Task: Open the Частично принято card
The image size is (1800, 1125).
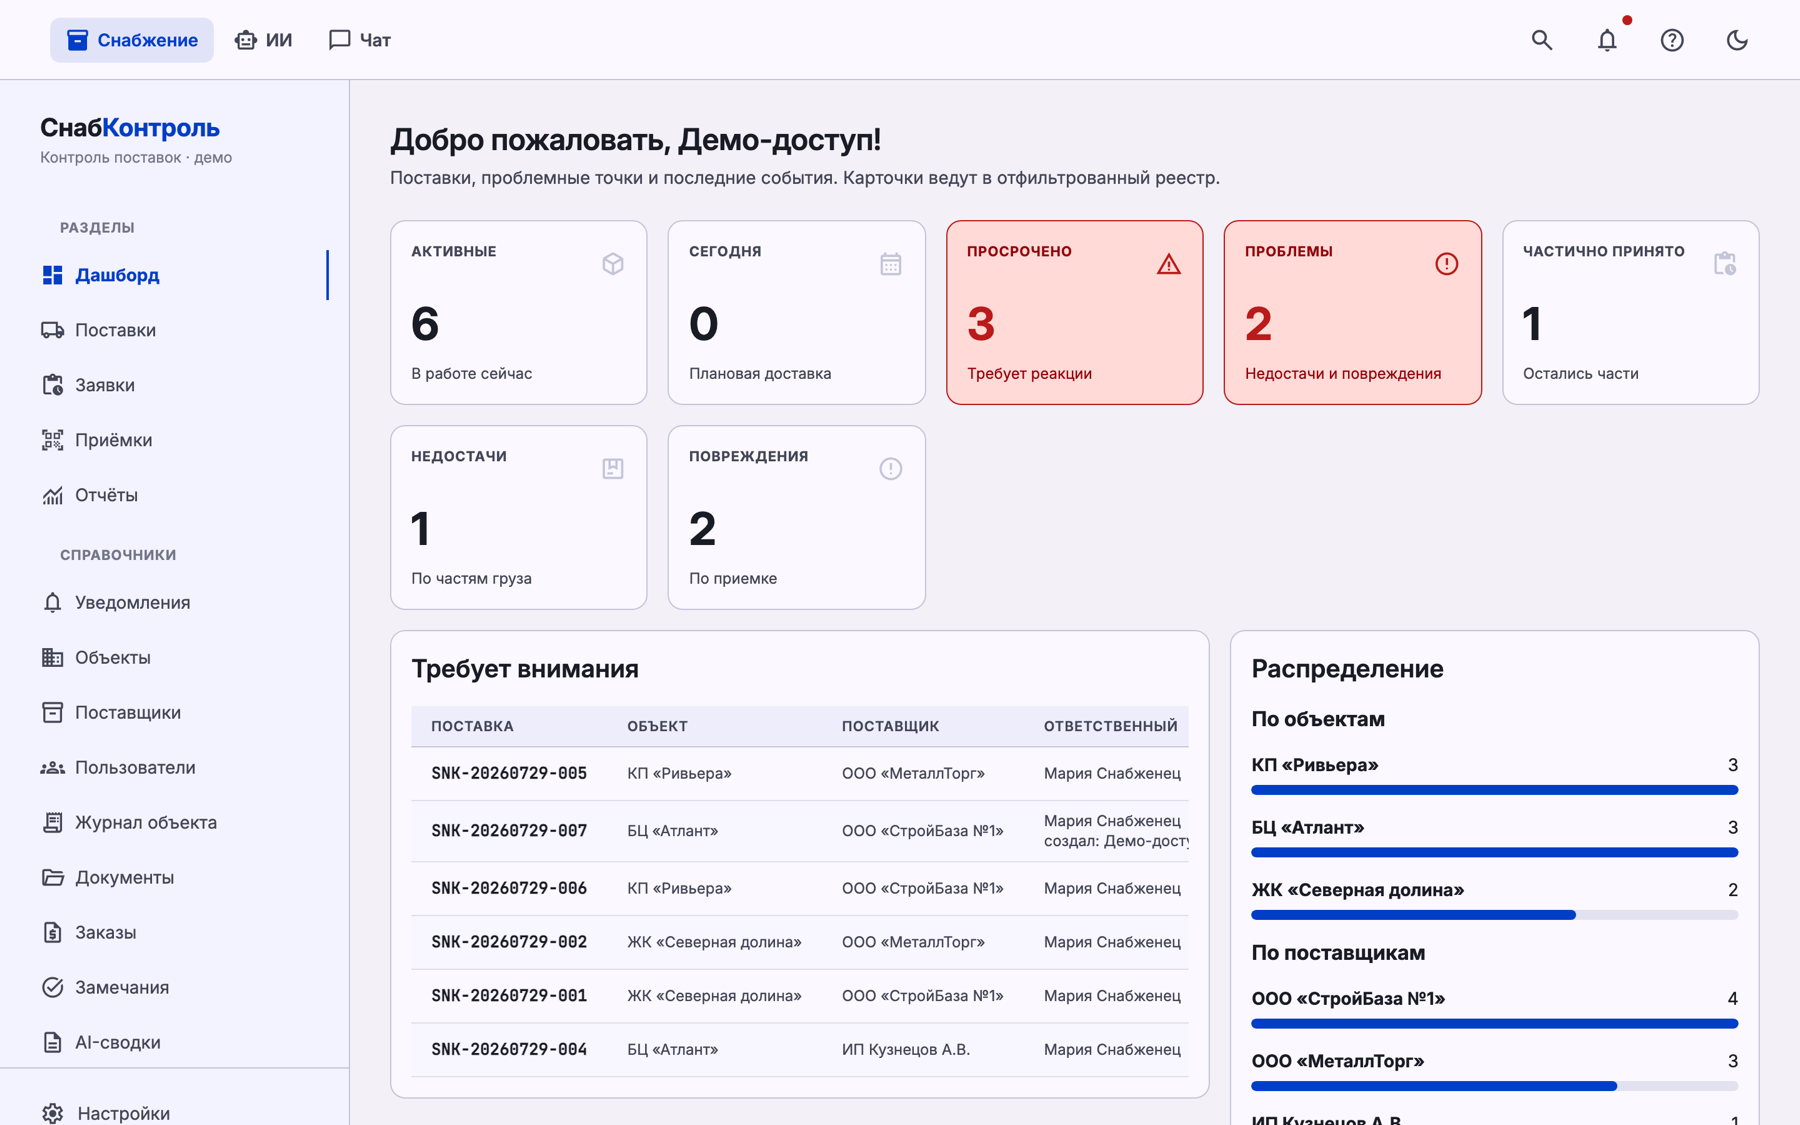Action: click(1630, 312)
